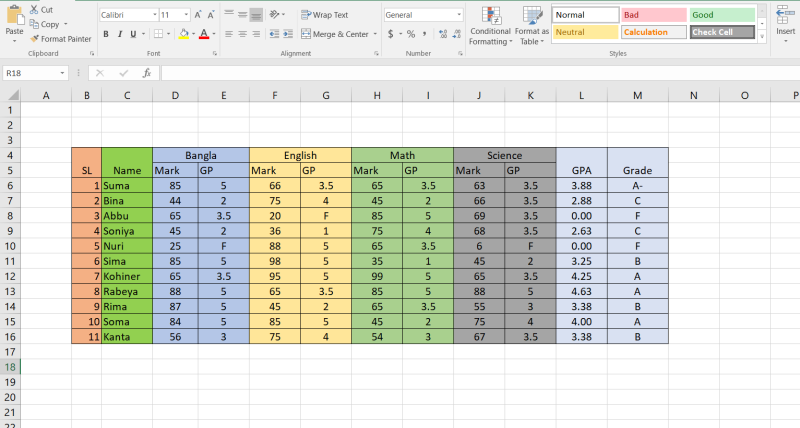Viewport: 800px width, 428px height.
Task: Center text horizontally
Action: coord(242,34)
